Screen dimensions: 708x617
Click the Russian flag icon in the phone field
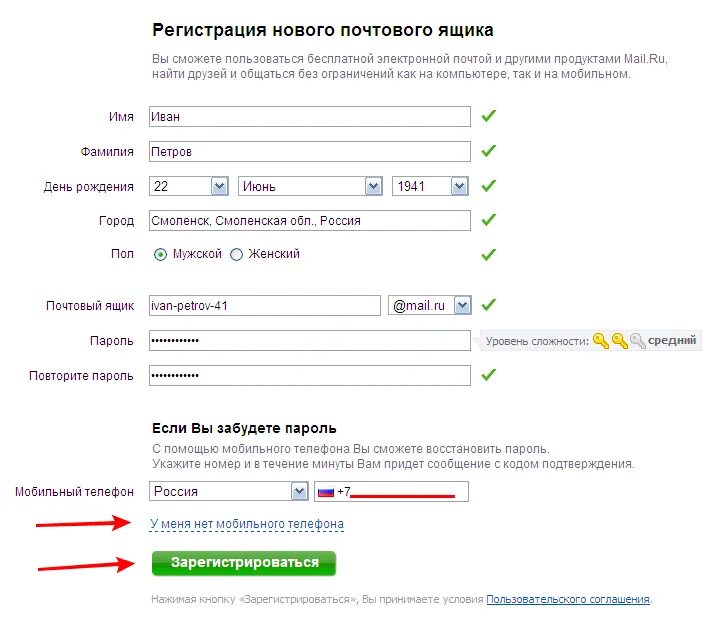tap(326, 492)
